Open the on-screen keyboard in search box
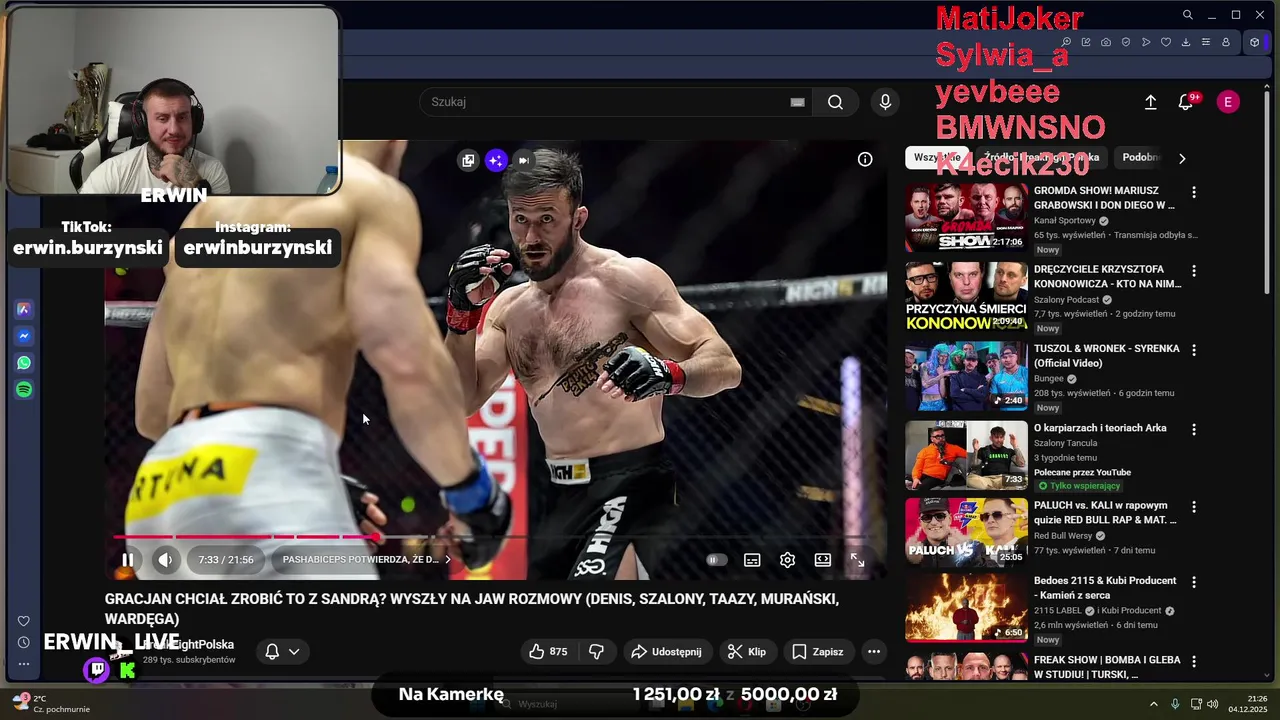 (797, 102)
